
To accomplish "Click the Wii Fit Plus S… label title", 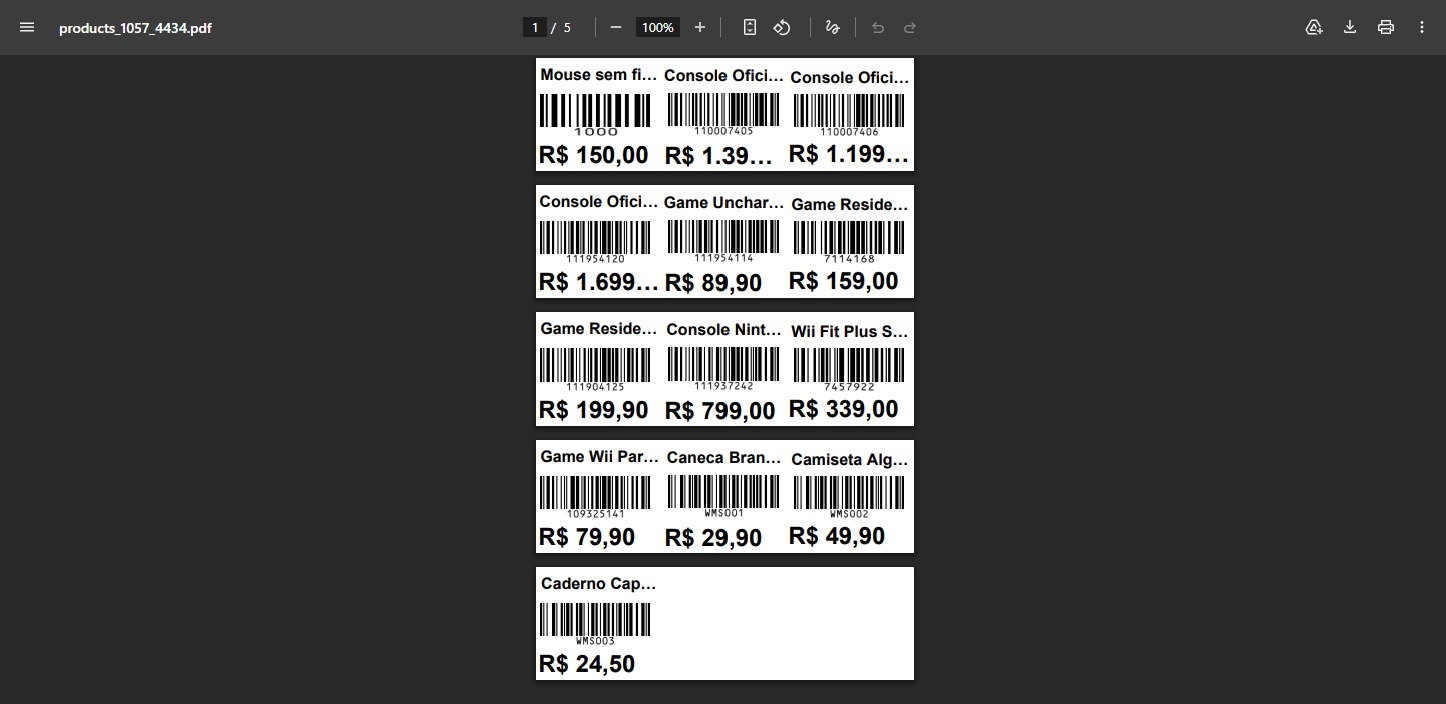I will point(849,331).
